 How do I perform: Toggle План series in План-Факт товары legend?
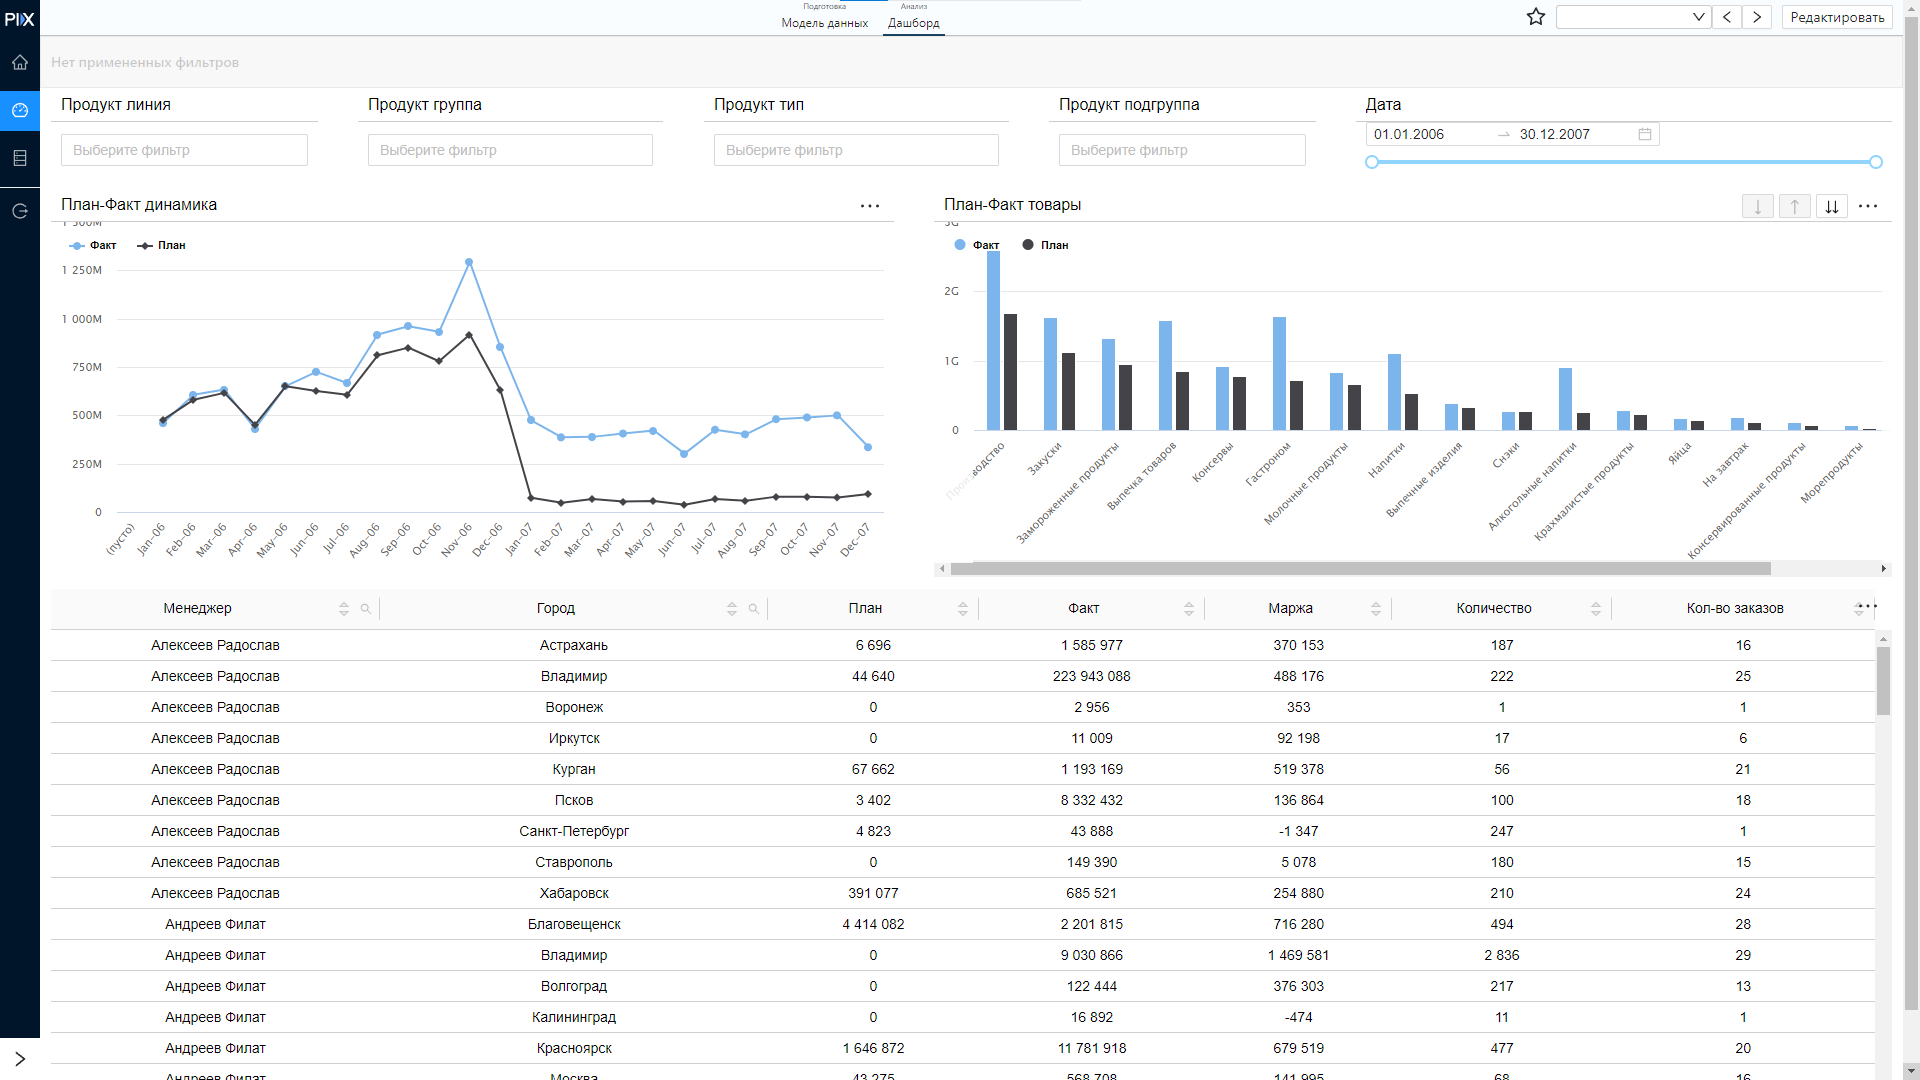coord(1045,245)
